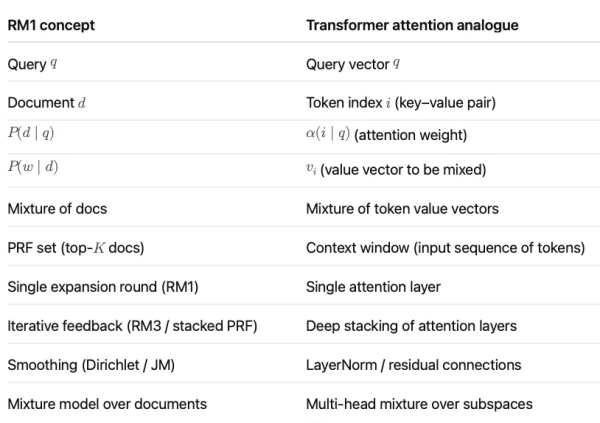Screen dimensions: 600x423
Task: Click the P(w | d) formula cell
Action: 33,168
